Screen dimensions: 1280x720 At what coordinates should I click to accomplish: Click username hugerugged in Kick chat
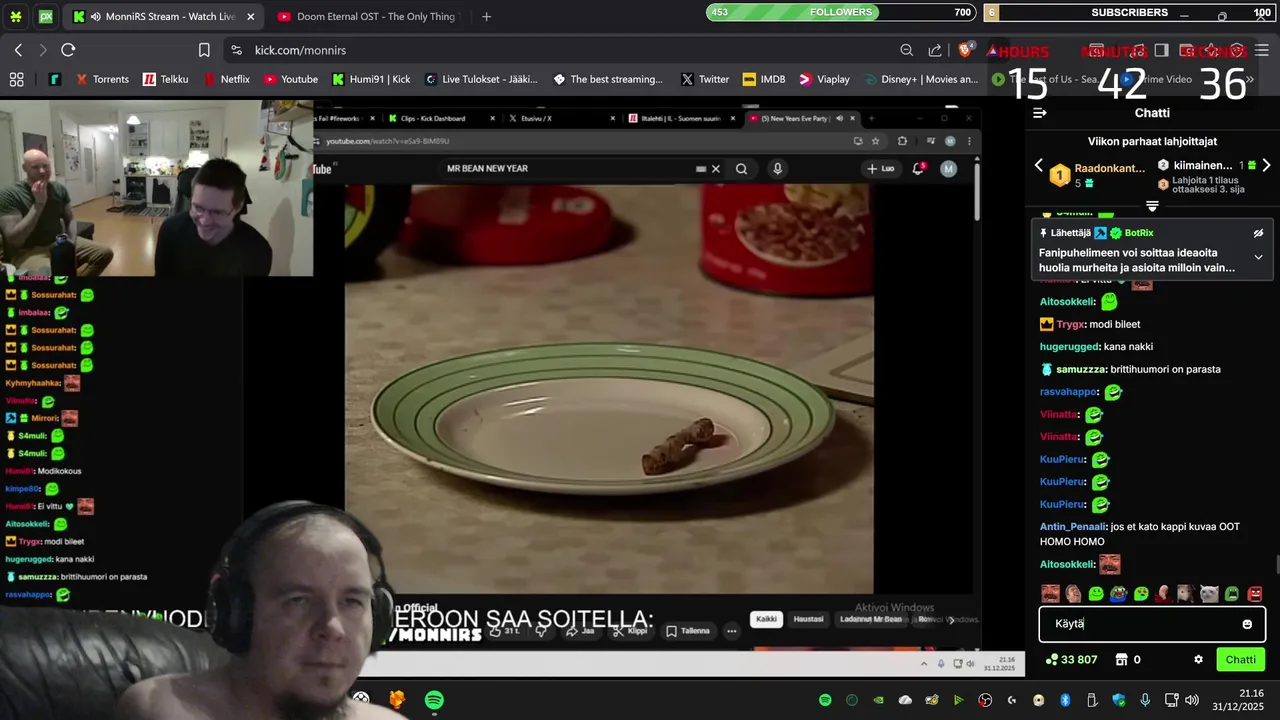[x=1069, y=347]
